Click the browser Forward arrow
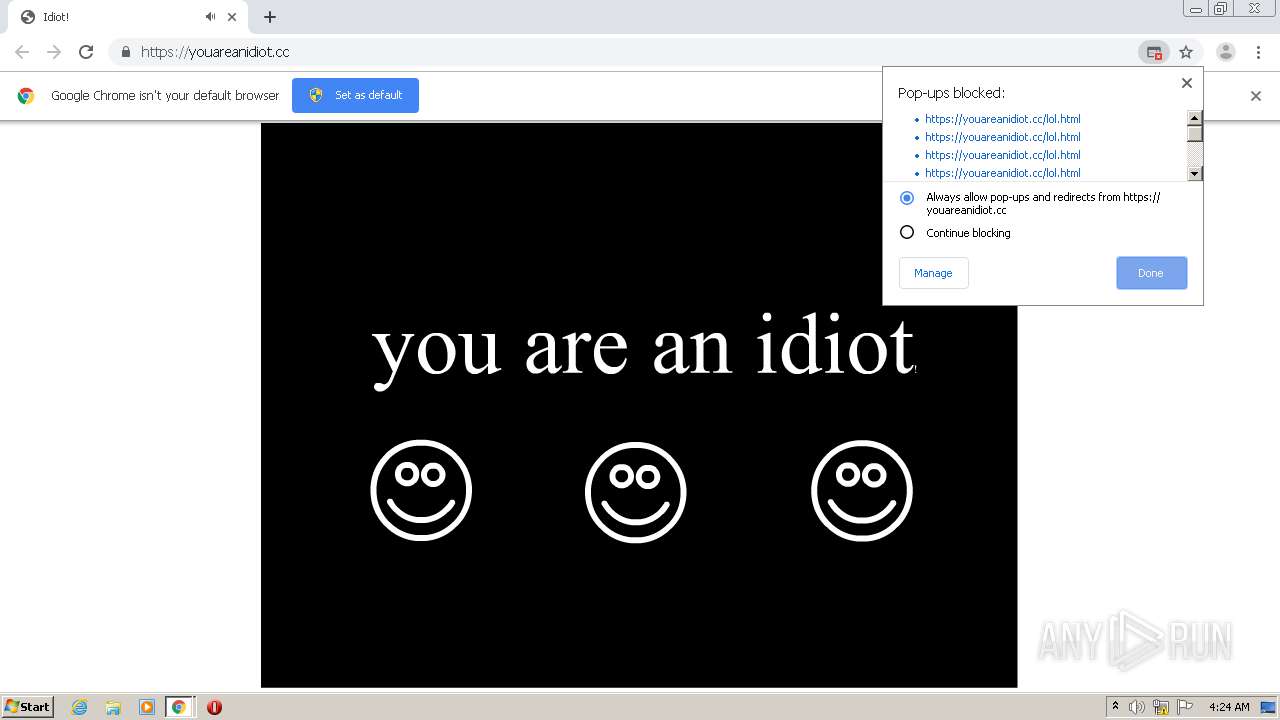 click(54, 52)
